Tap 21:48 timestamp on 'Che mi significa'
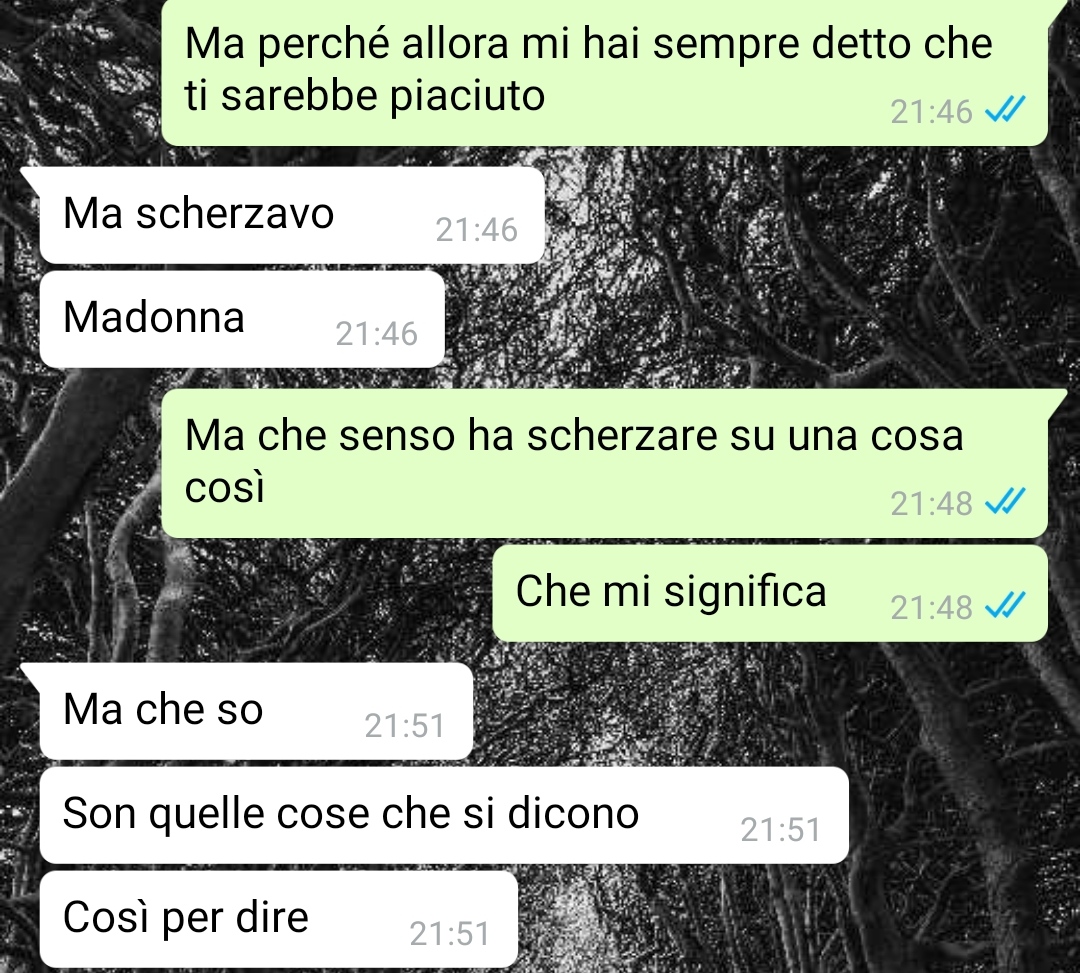 tap(931, 608)
